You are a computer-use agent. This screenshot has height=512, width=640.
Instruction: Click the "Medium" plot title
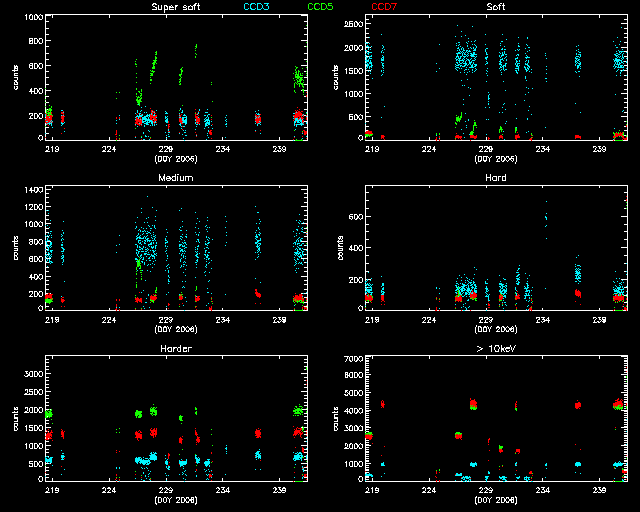176,178
